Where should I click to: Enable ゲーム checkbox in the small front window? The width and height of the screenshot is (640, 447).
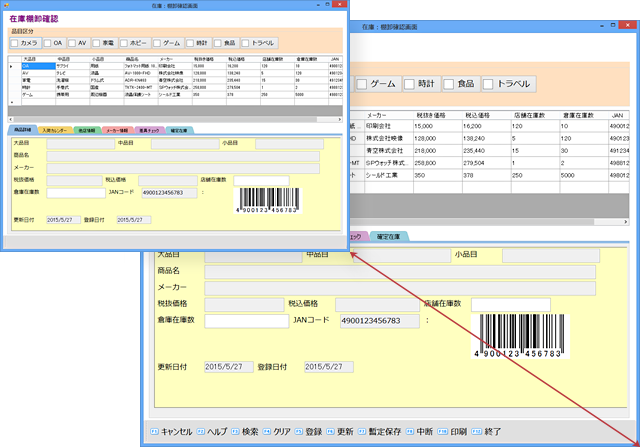pyautogui.click(x=157, y=43)
